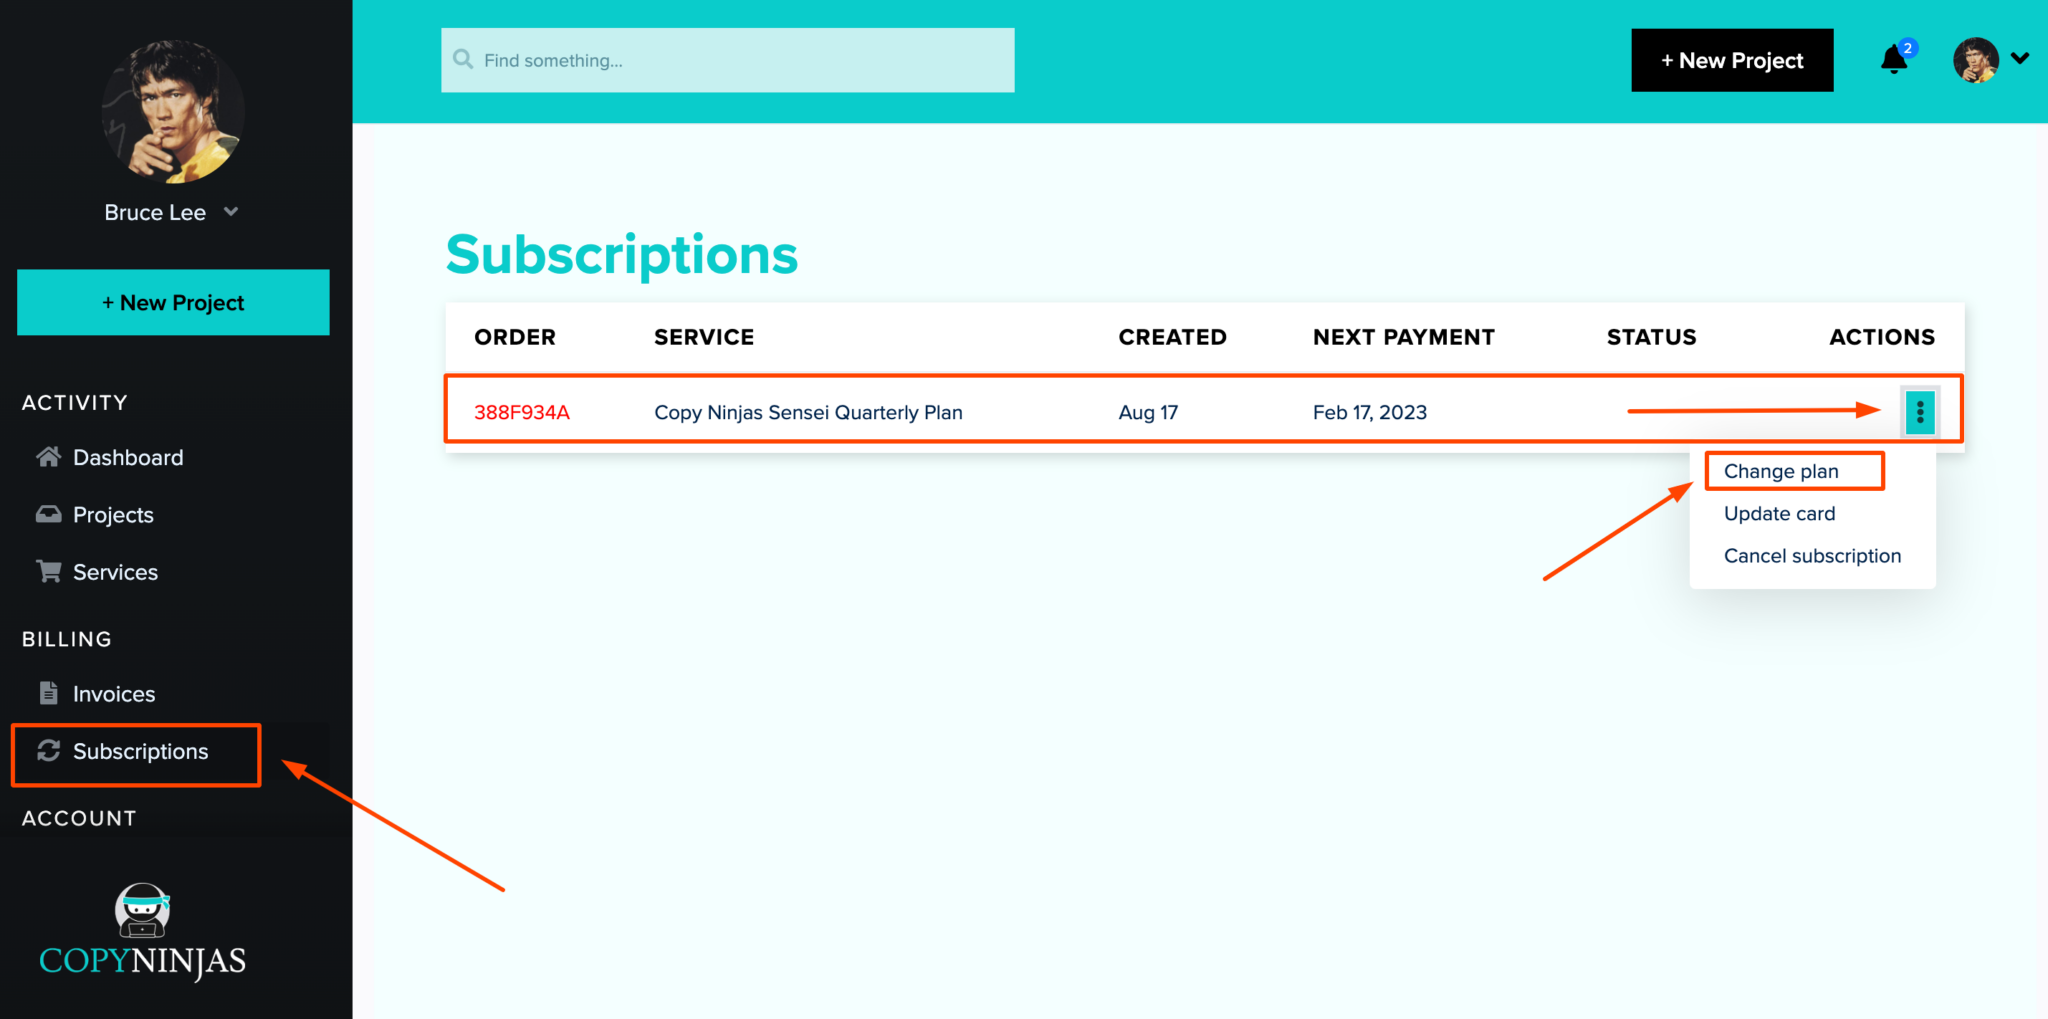2048x1019 pixels.
Task: Open the three-dot actions menu for order 388F934A
Action: (x=1919, y=412)
